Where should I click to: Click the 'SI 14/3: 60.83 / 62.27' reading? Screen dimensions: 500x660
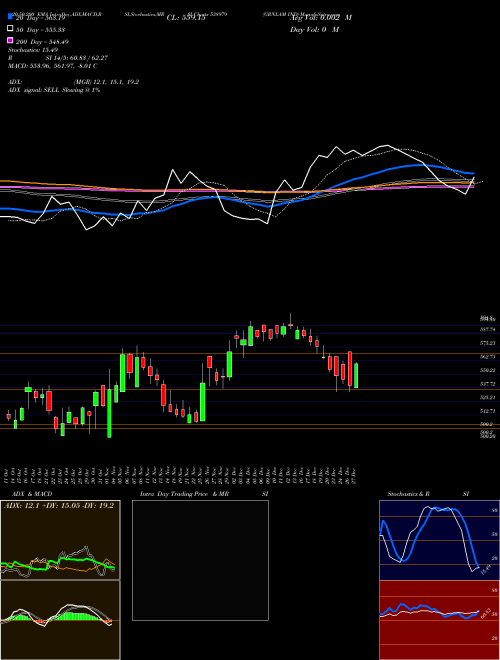(77, 58)
